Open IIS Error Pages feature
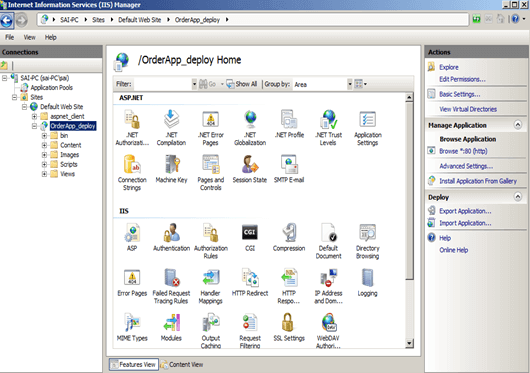The height and width of the screenshot is (373, 530). [x=132, y=282]
